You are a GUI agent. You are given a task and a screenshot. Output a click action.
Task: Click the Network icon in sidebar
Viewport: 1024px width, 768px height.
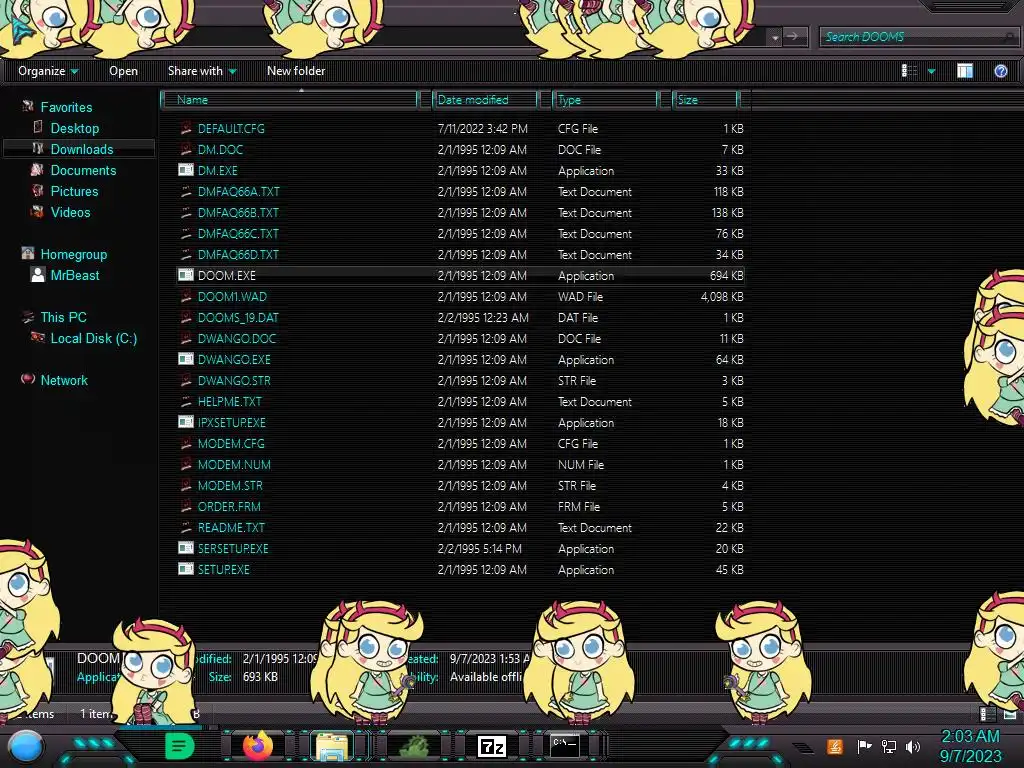(27, 379)
